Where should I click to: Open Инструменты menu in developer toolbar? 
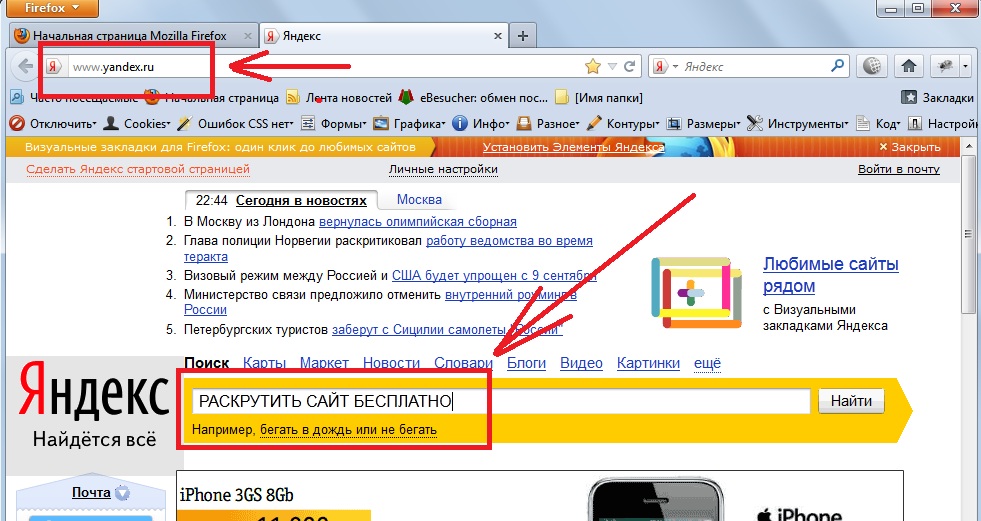pos(798,124)
